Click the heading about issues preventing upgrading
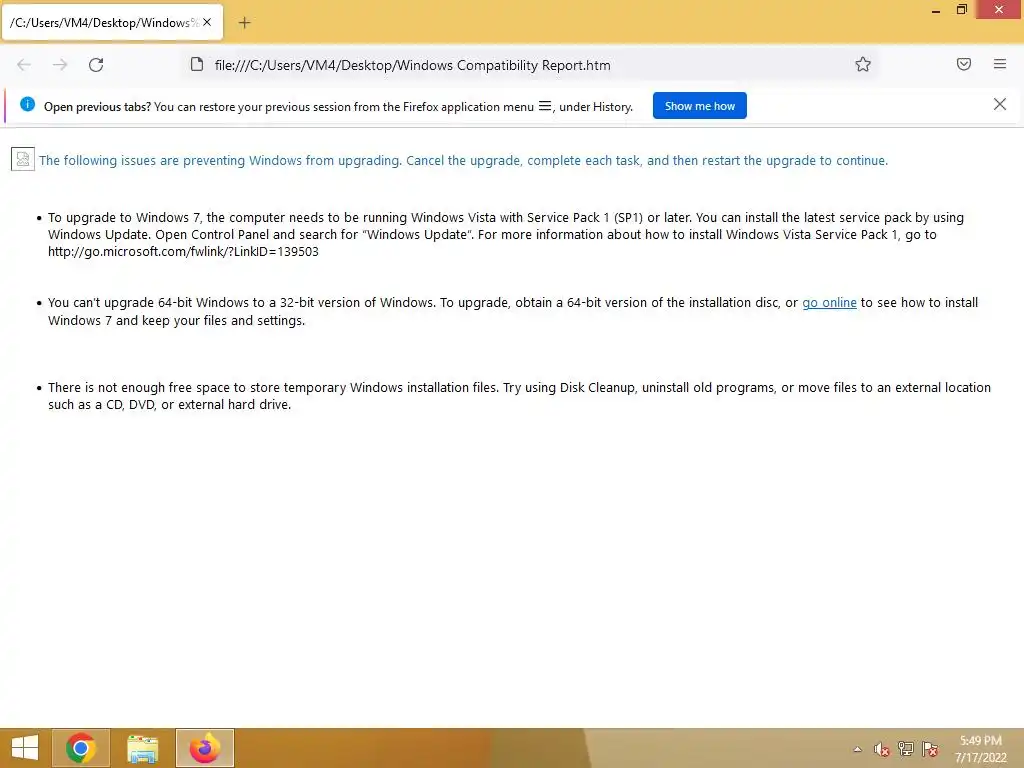The width and height of the screenshot is (1024, 768). point(463,161)
